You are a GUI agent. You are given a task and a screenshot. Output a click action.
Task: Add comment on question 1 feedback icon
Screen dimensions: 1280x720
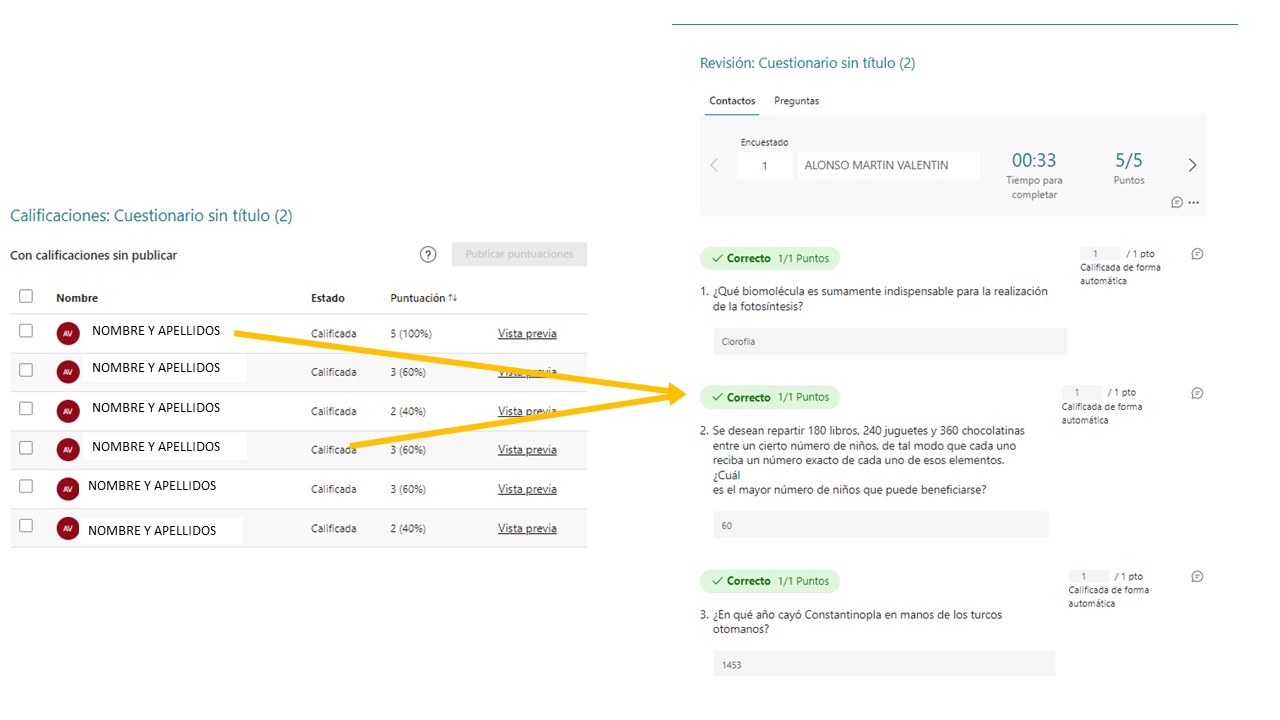1197,254
